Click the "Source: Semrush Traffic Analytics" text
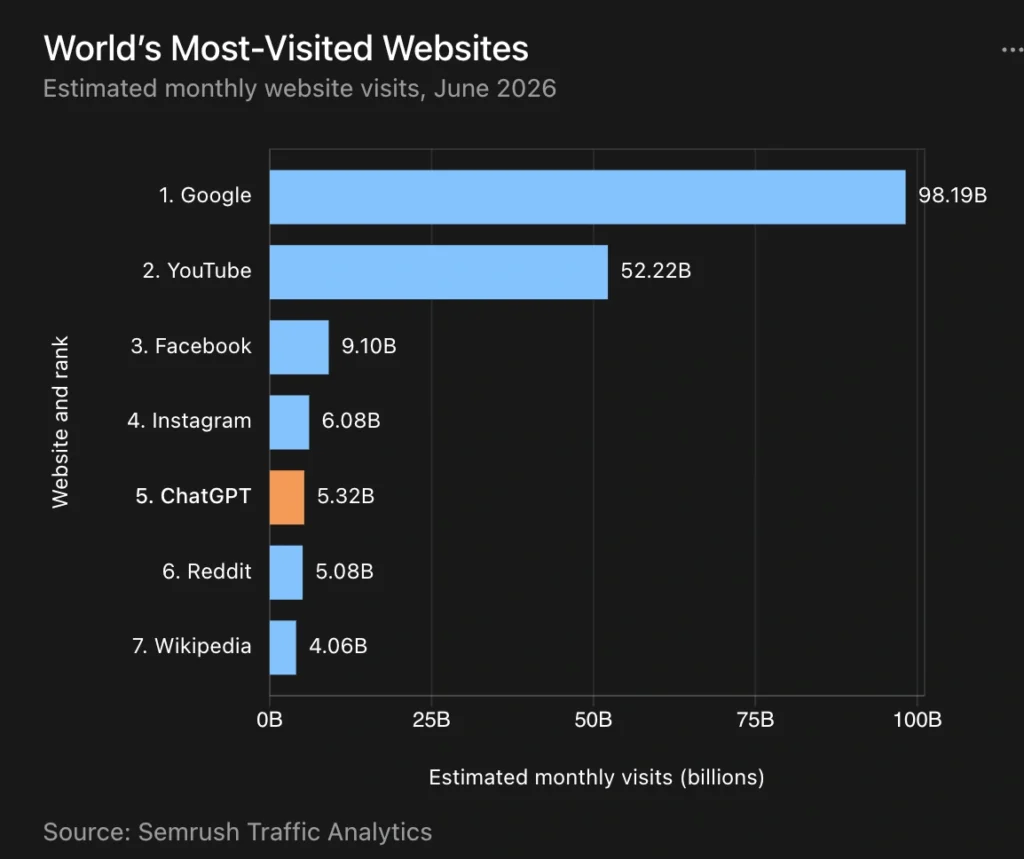The height and width of the screenshot is (859, 1024). point(238,832)
